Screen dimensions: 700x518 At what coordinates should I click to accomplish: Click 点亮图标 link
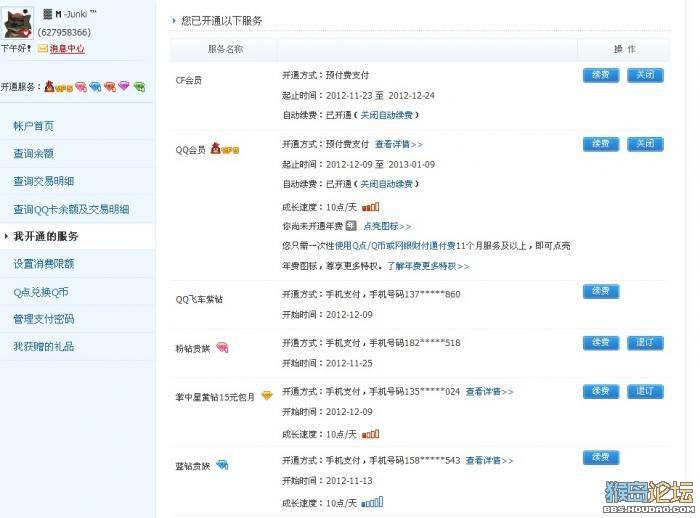click(387, 226)
